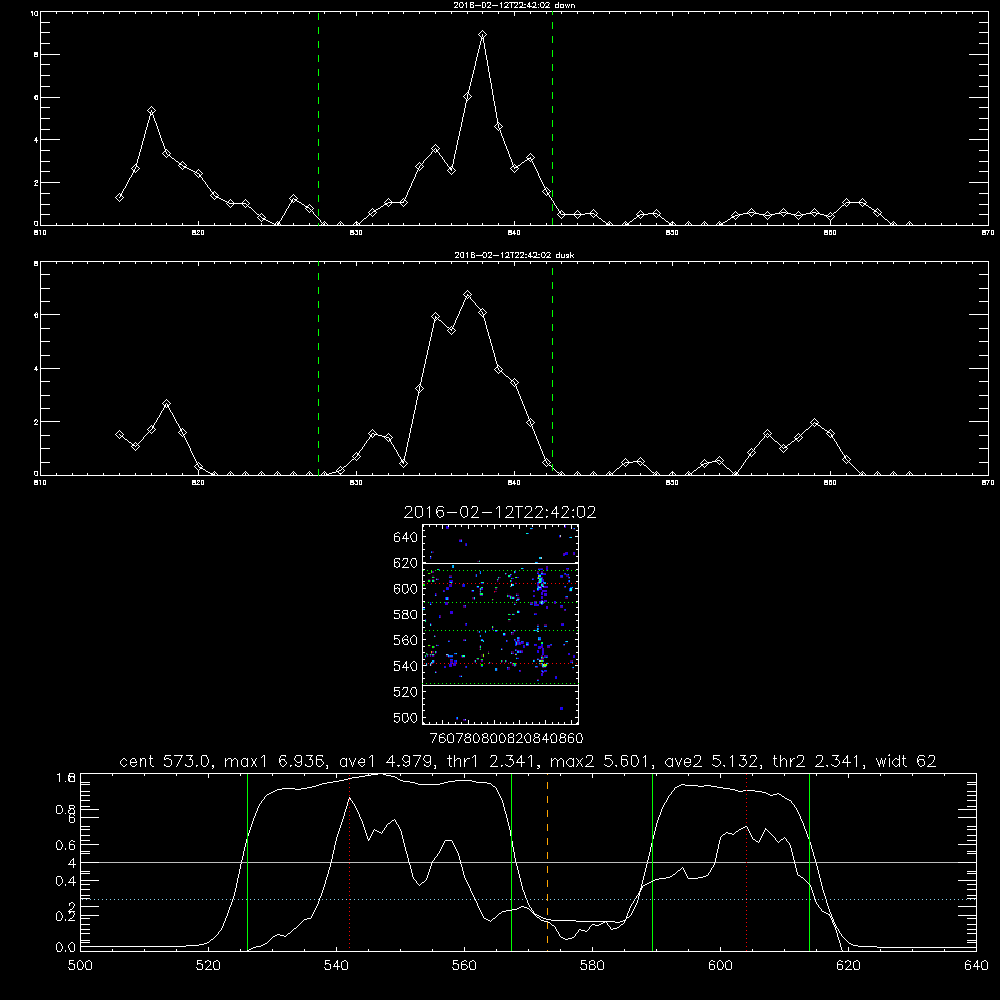Click the green solid line near 526 in bottom plot
Screen dimensions: 1000x1000
point(247,861)
